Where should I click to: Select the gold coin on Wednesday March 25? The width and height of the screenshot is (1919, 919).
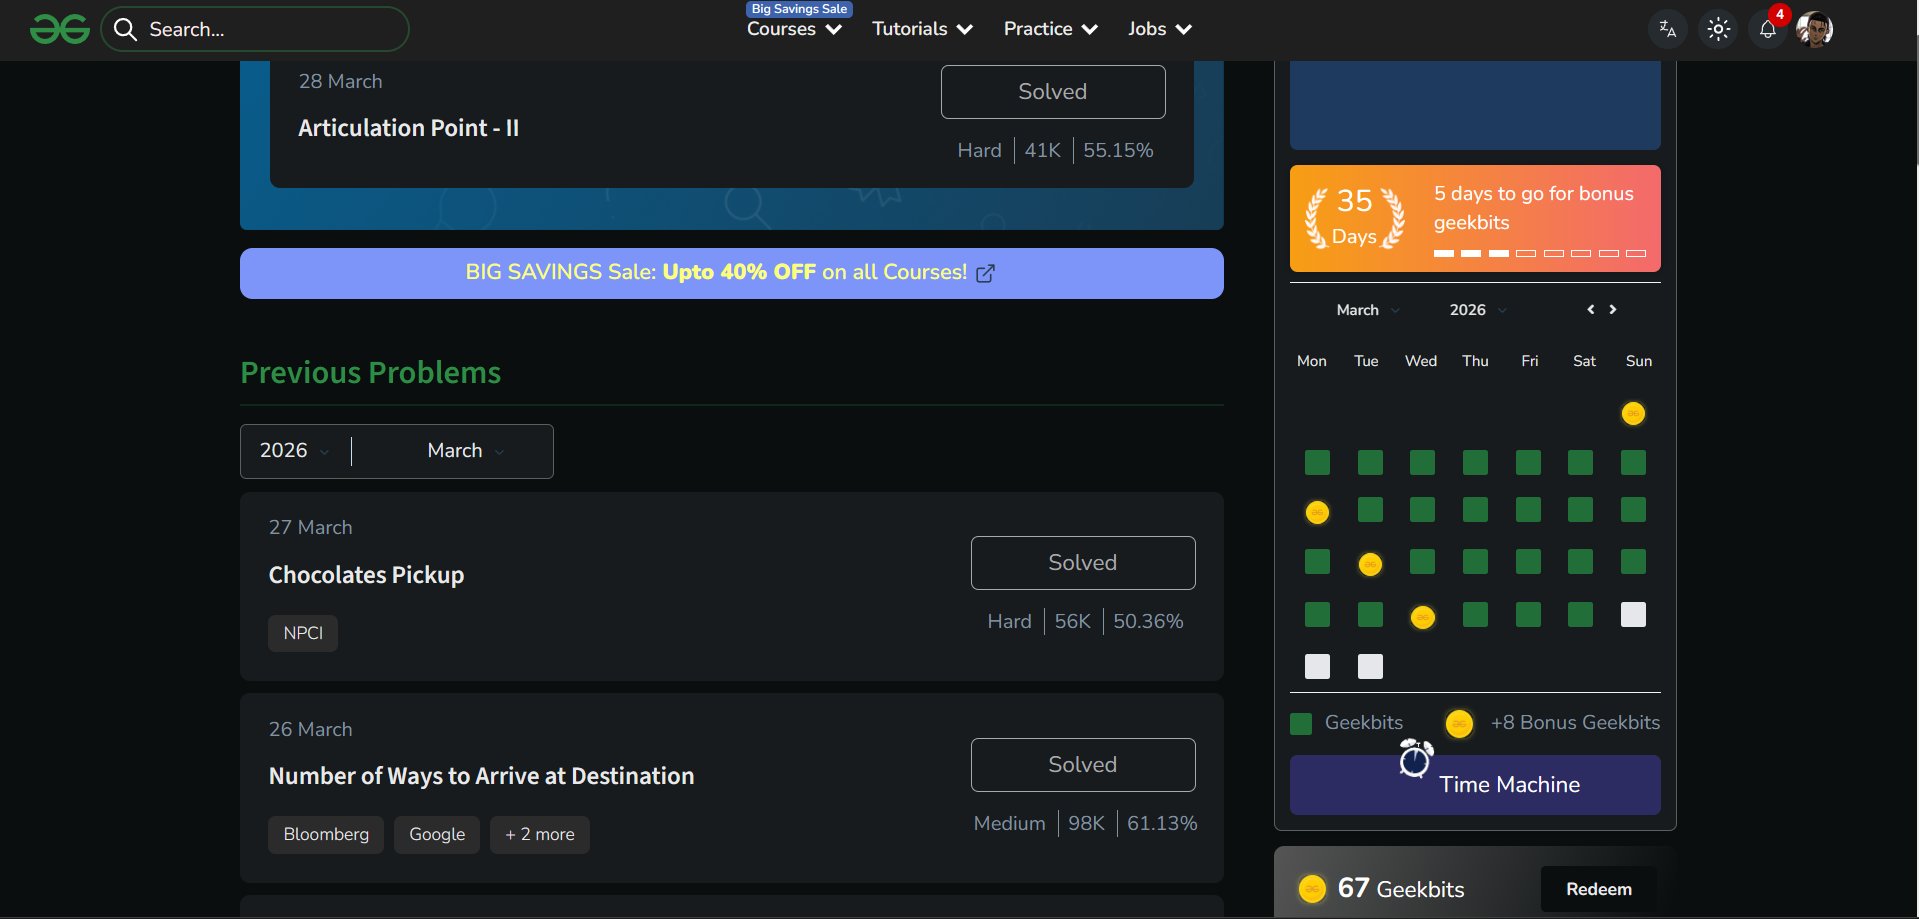pos(1422,617)
